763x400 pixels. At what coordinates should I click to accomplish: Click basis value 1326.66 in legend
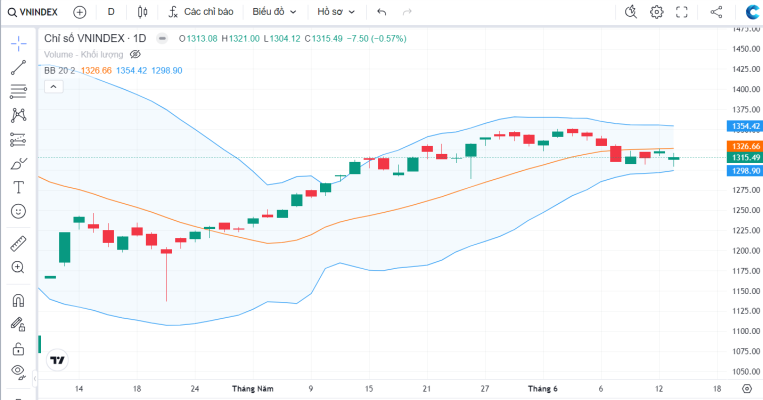click(x=96, y=71)
